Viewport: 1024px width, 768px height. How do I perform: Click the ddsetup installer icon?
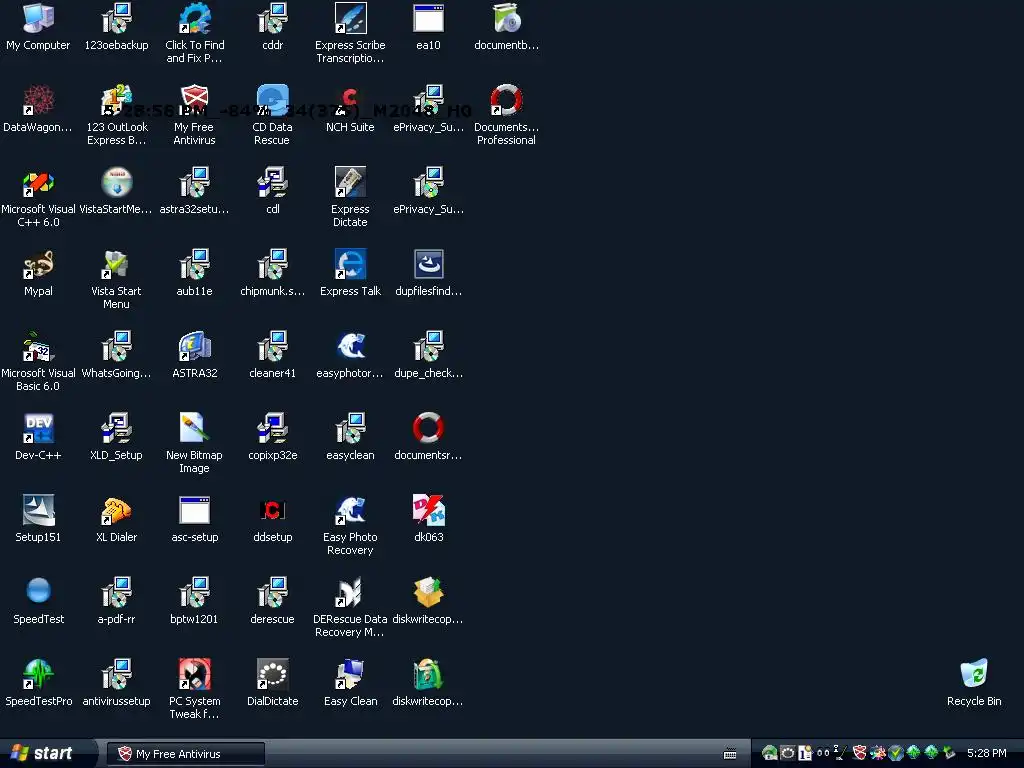(x=272, y=519)
